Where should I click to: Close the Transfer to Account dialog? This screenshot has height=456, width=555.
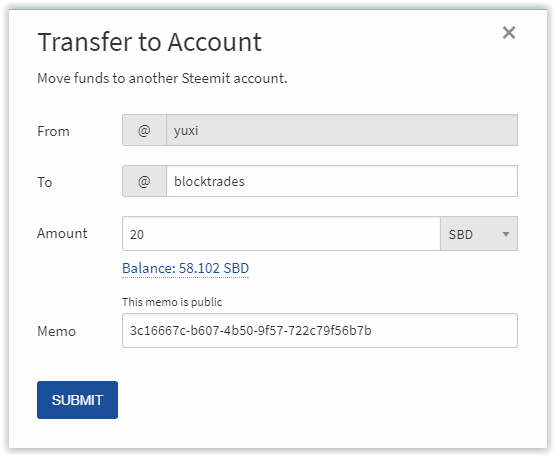point(509,33)
